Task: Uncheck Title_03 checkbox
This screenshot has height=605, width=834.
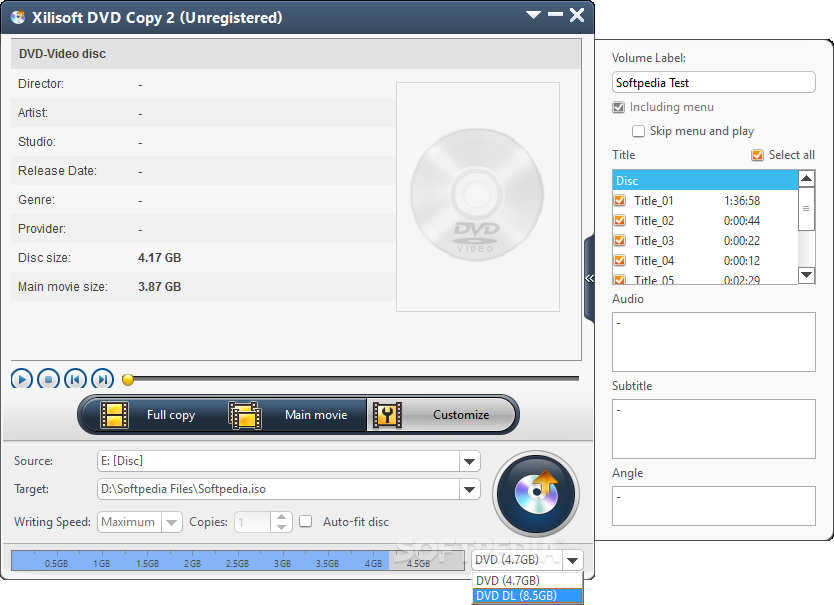Action: (620, 241)
